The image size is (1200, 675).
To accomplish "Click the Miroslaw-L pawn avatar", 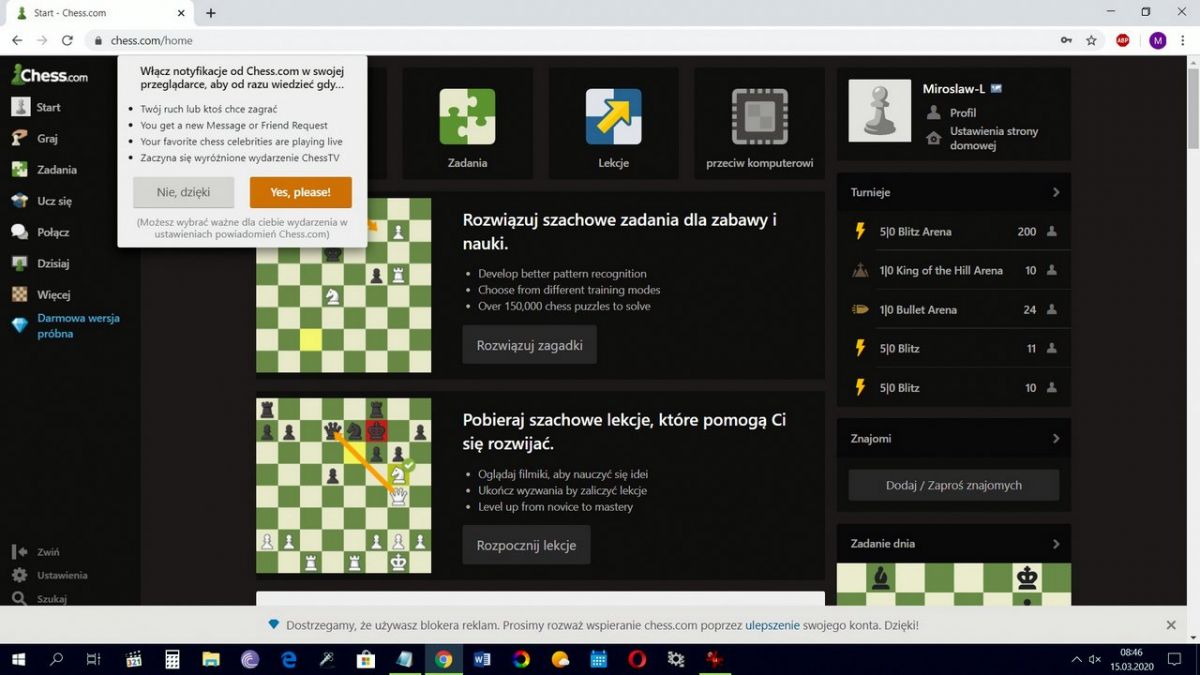I will point(880,110).
